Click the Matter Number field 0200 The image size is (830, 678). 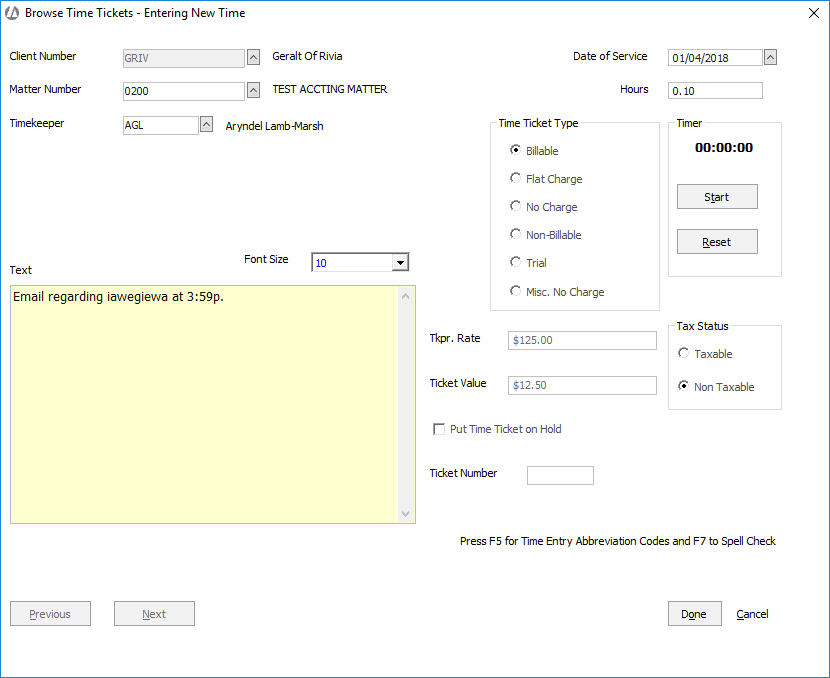click(x=184, y=91)
